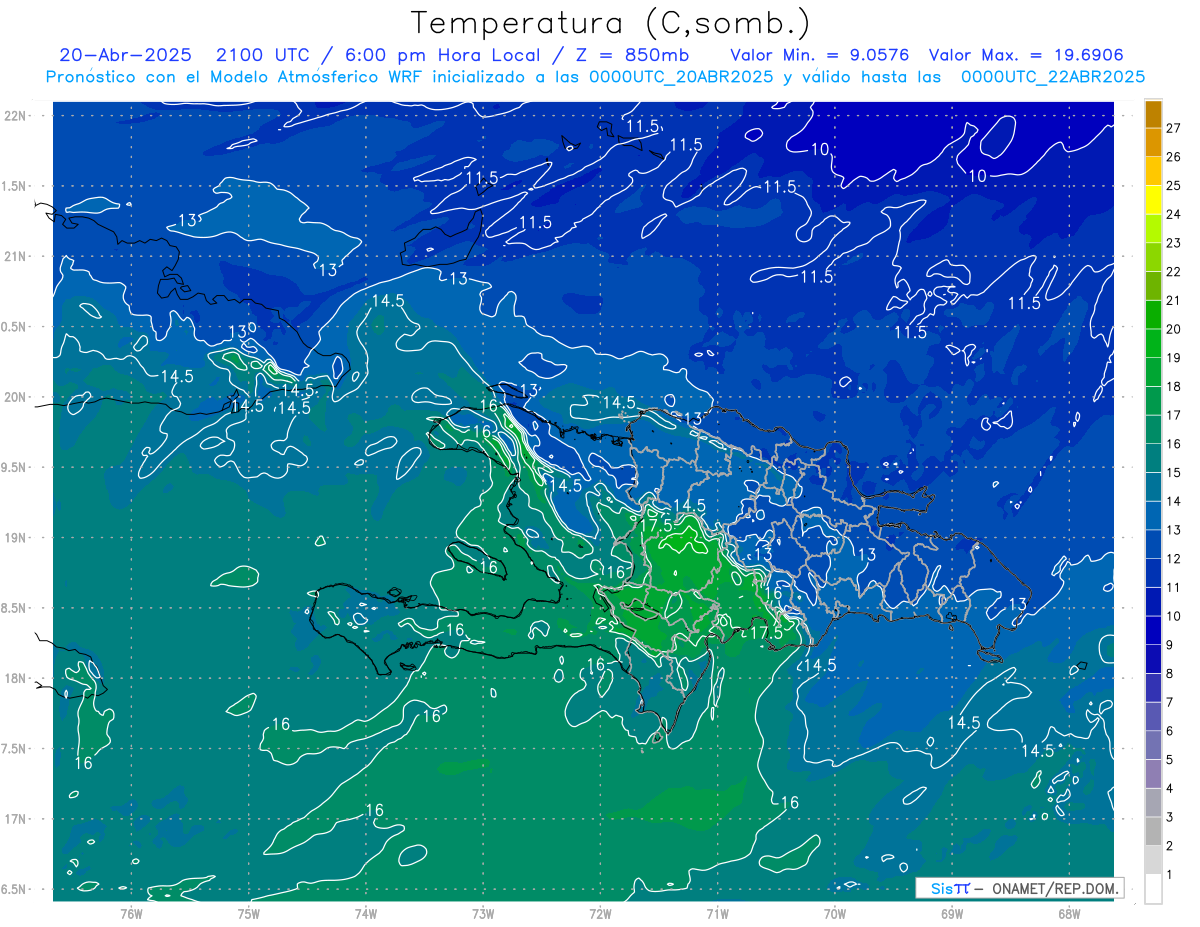The height and width of the screenshot is (927, 1200).
Task: Click colorbar scale label '12'
Action: coord(1174,558)
